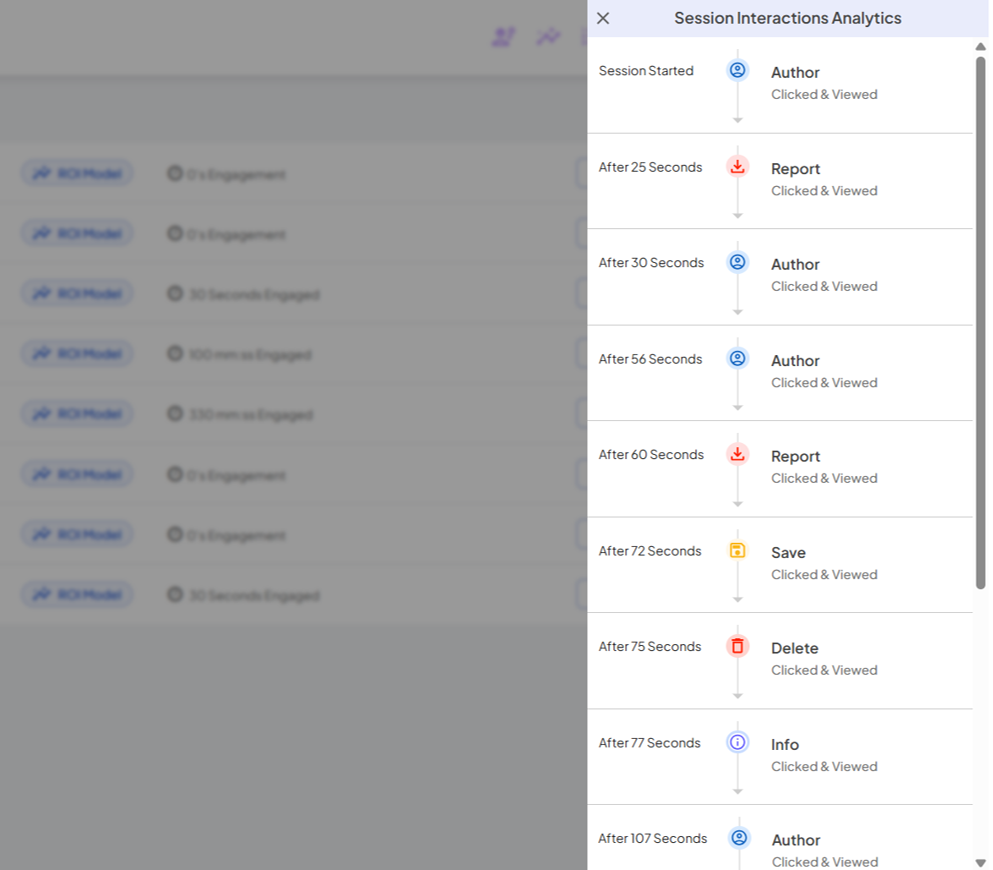Select 'After 30 Seconds' timestamp text
The height and width of the screenshot is (870, 993).
tap(651, 262)
